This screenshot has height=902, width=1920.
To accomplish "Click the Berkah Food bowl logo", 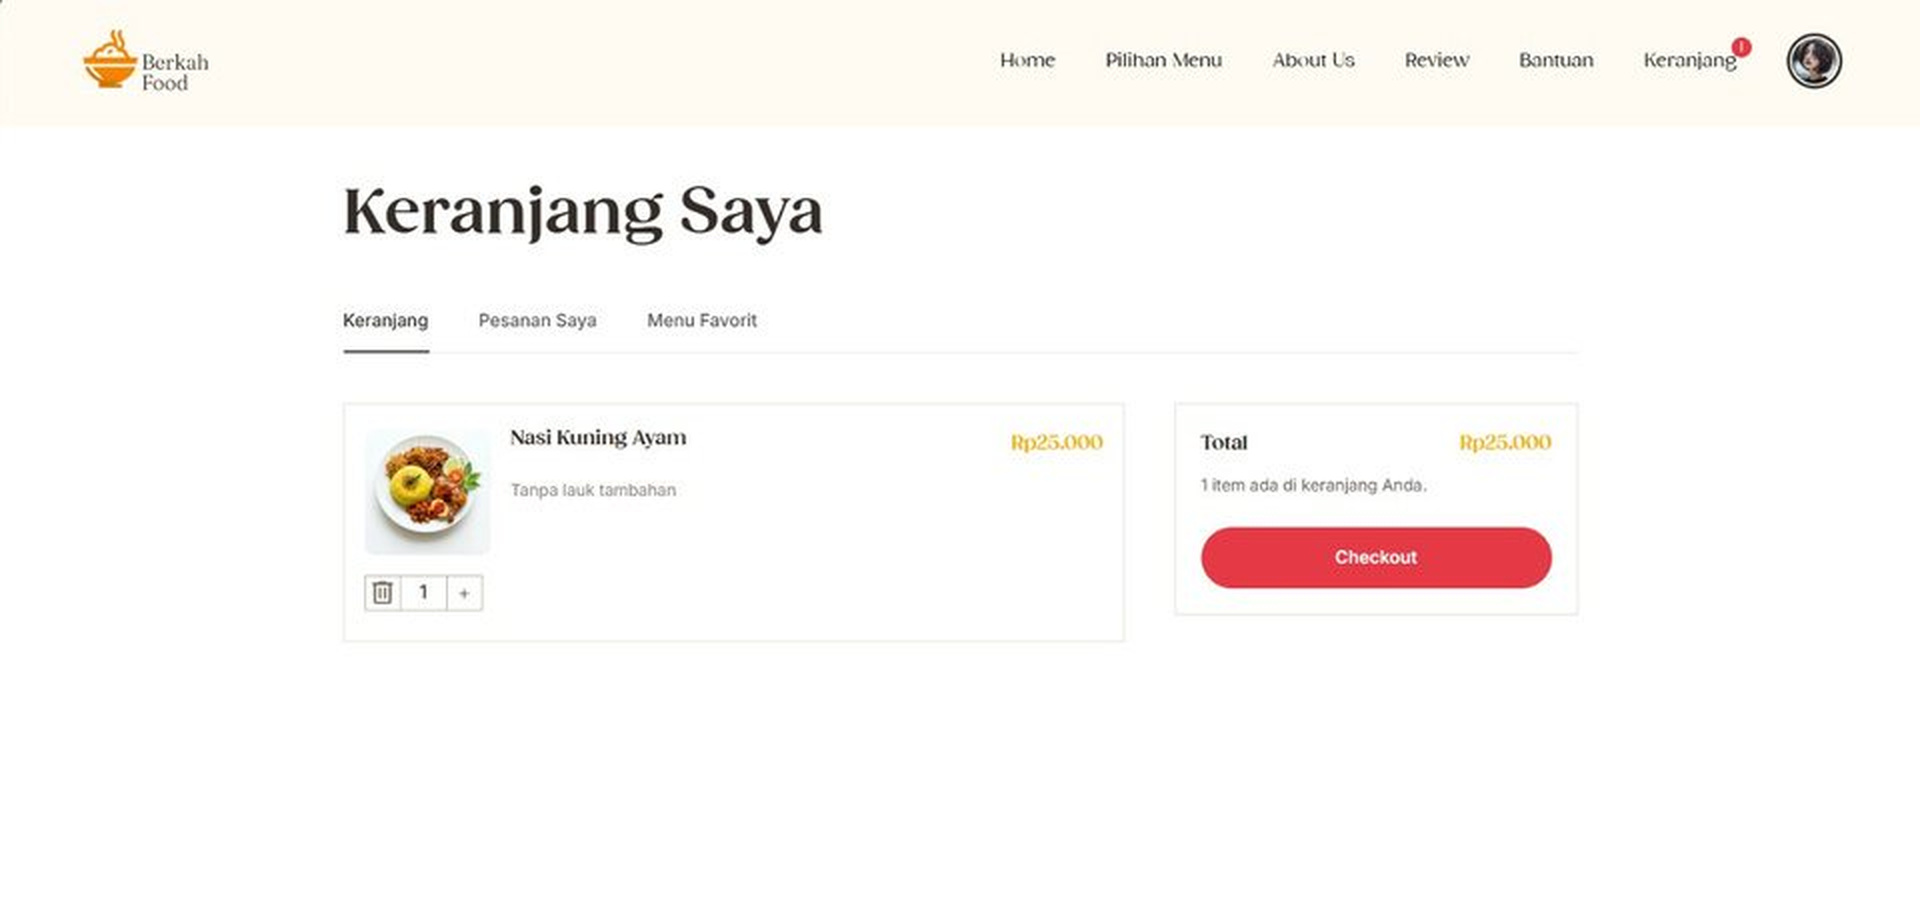I will click(110, 59).
